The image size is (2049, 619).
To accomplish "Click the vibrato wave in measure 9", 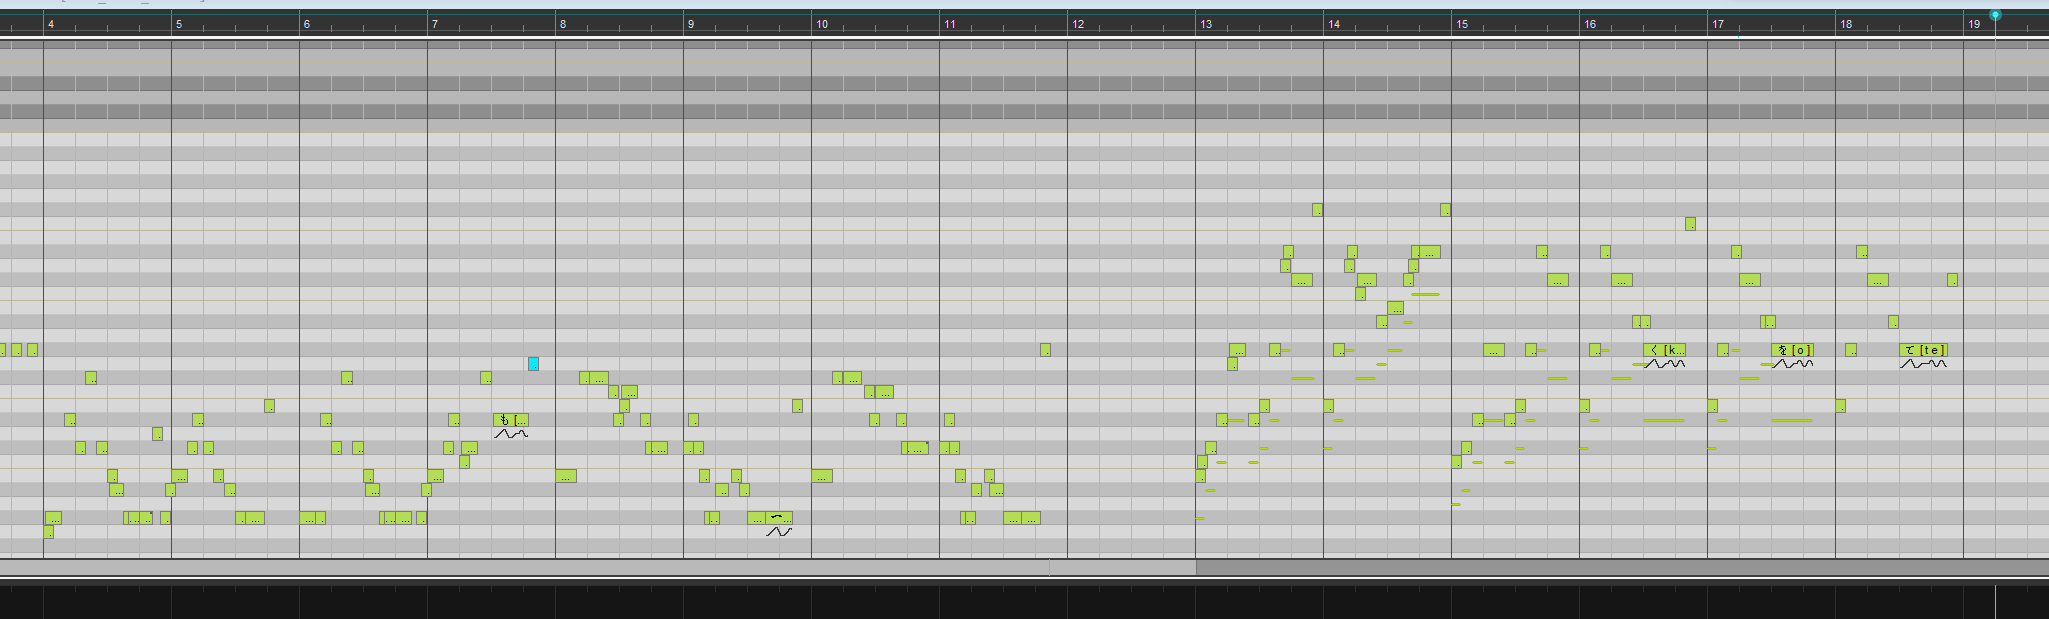I will 779,532.
